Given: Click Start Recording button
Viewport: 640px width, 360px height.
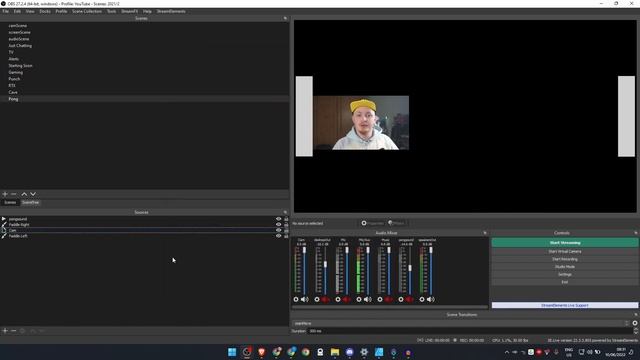Looking at the screenshot, I should pos(565,259).
